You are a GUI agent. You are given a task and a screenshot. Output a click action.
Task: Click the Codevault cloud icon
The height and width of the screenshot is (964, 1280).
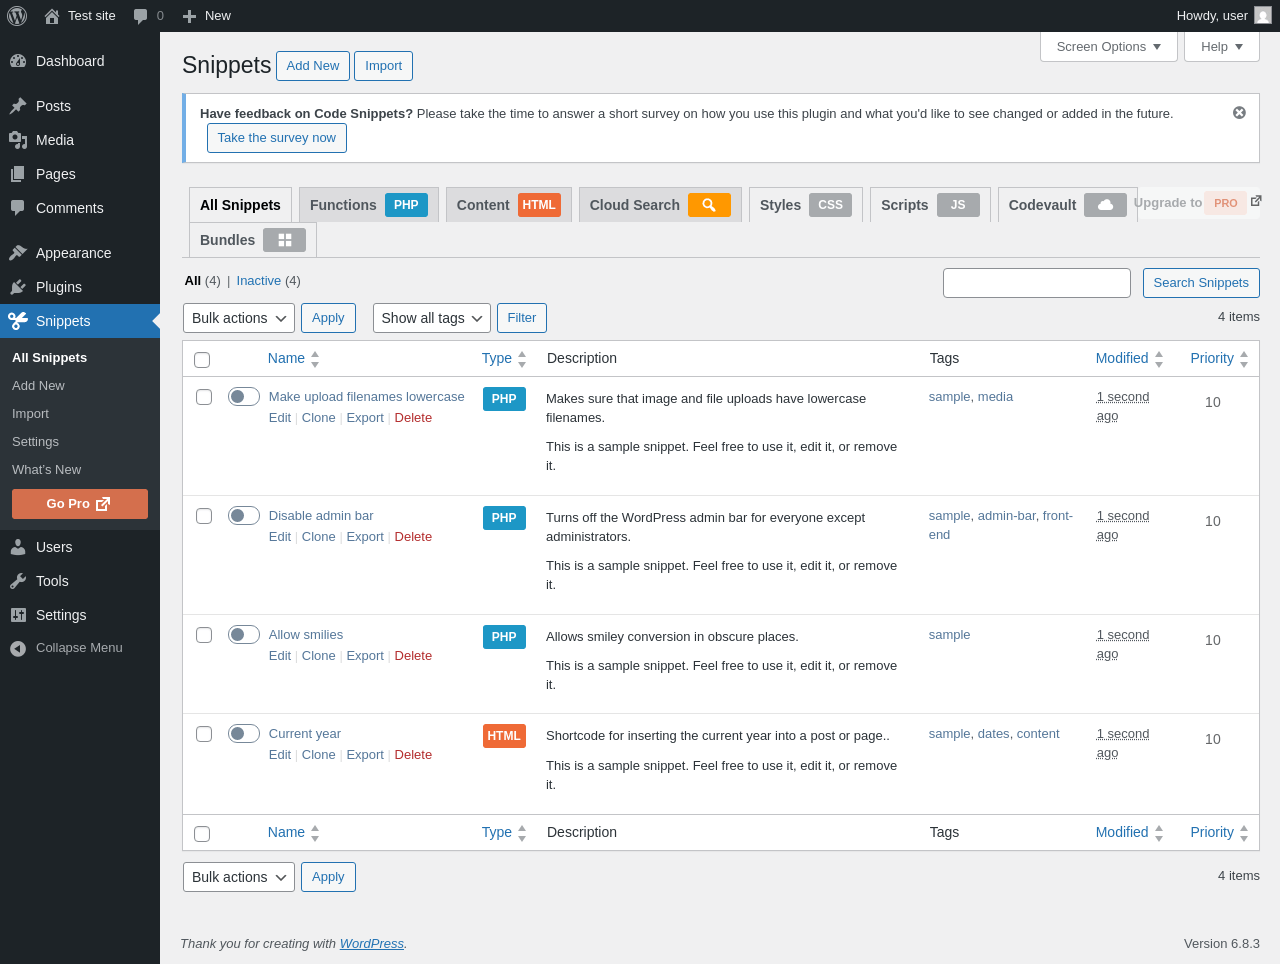1105,205
